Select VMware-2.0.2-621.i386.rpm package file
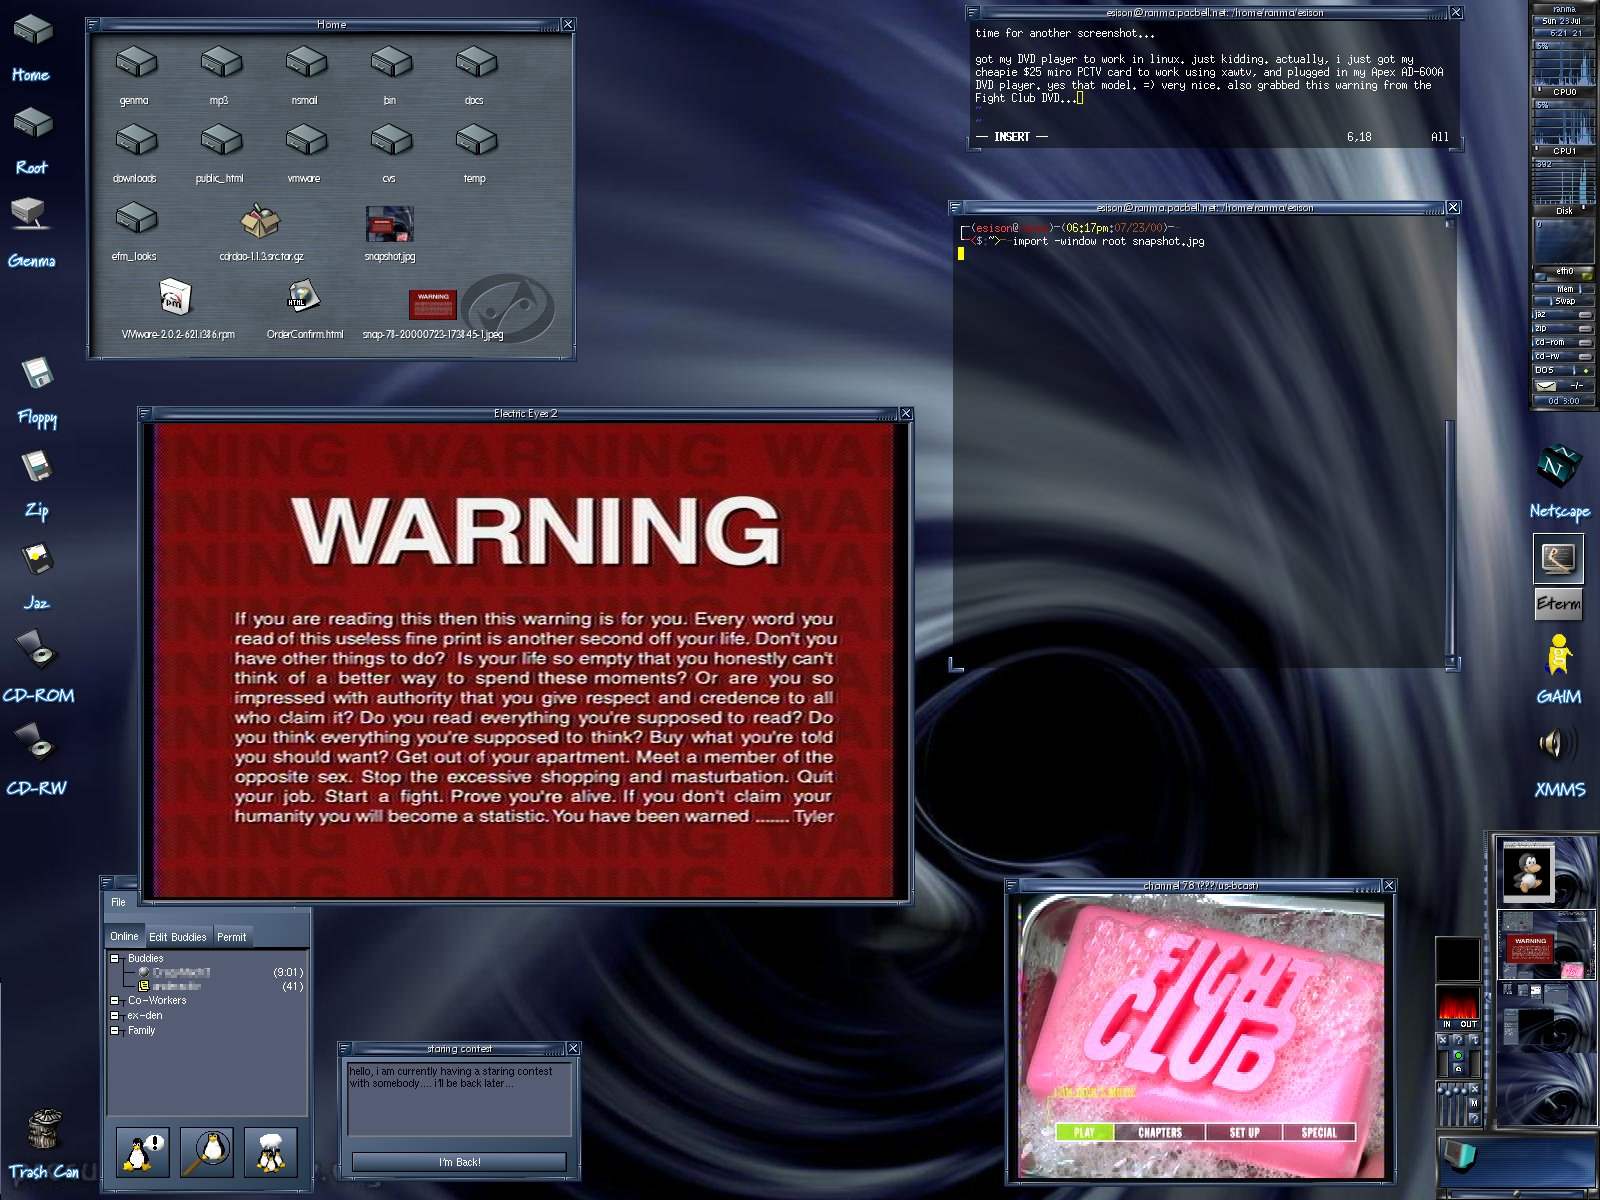Image resolution: width=1600 pixels, height=1200 pixels. (176, 297)
